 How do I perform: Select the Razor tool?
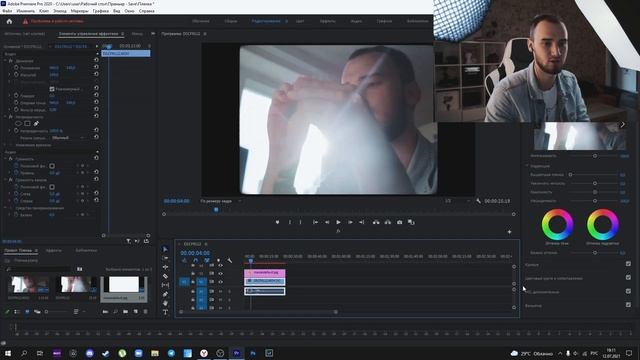coord(165,276)
